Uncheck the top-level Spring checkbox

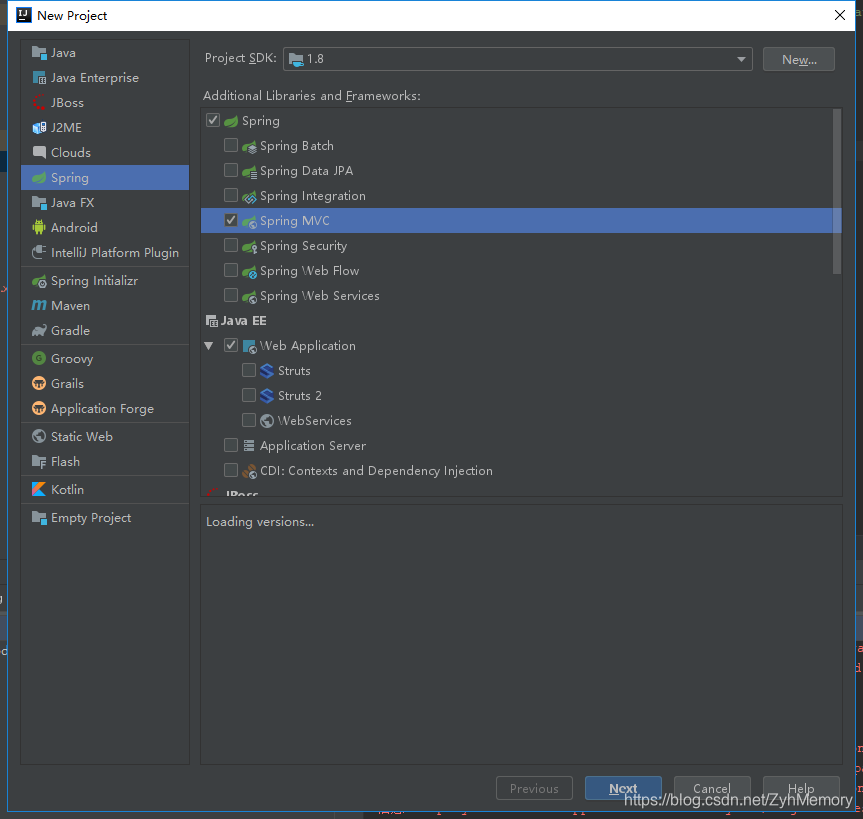tap(213, 120)
